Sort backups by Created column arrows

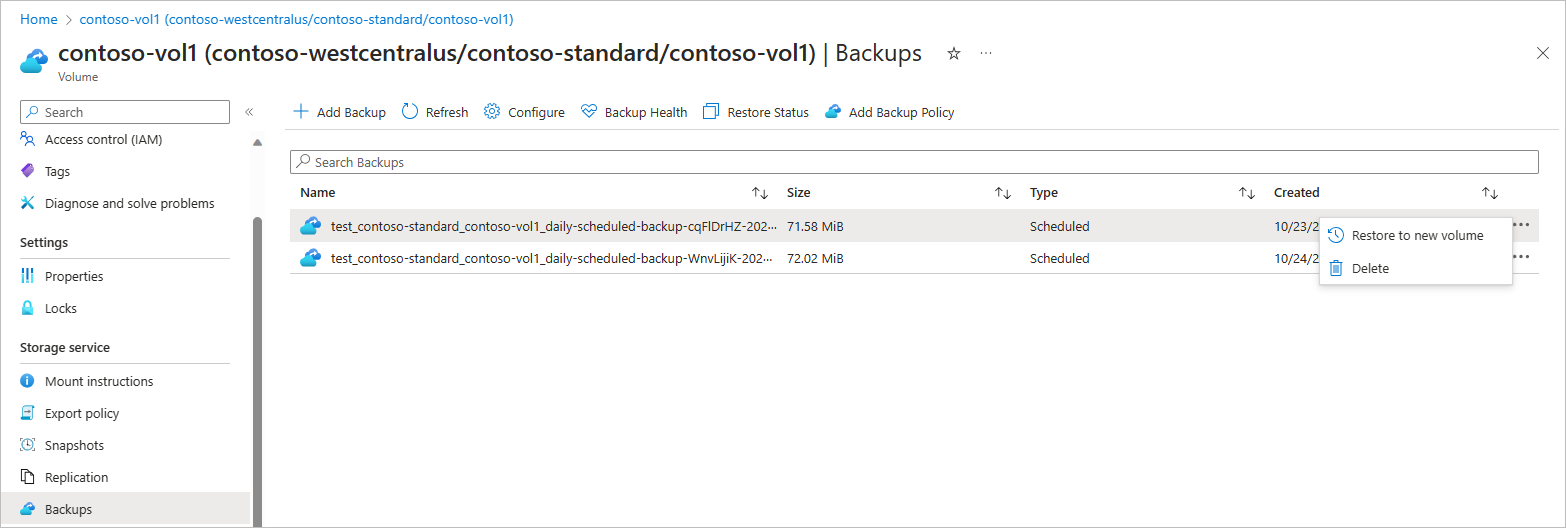[x=1490, y=193]
